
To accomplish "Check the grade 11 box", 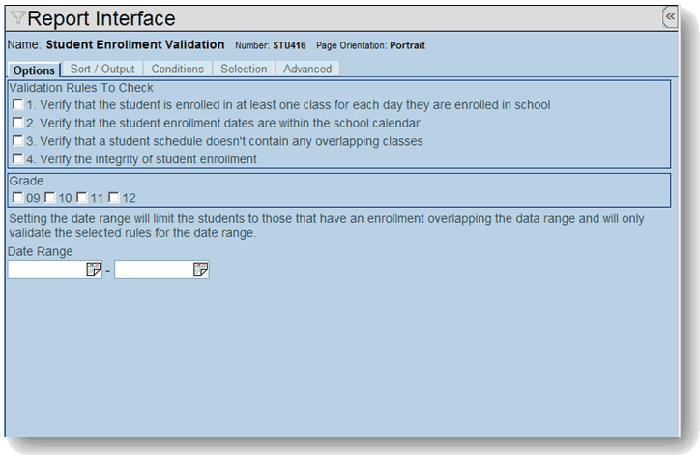I will tap(82, 197).
